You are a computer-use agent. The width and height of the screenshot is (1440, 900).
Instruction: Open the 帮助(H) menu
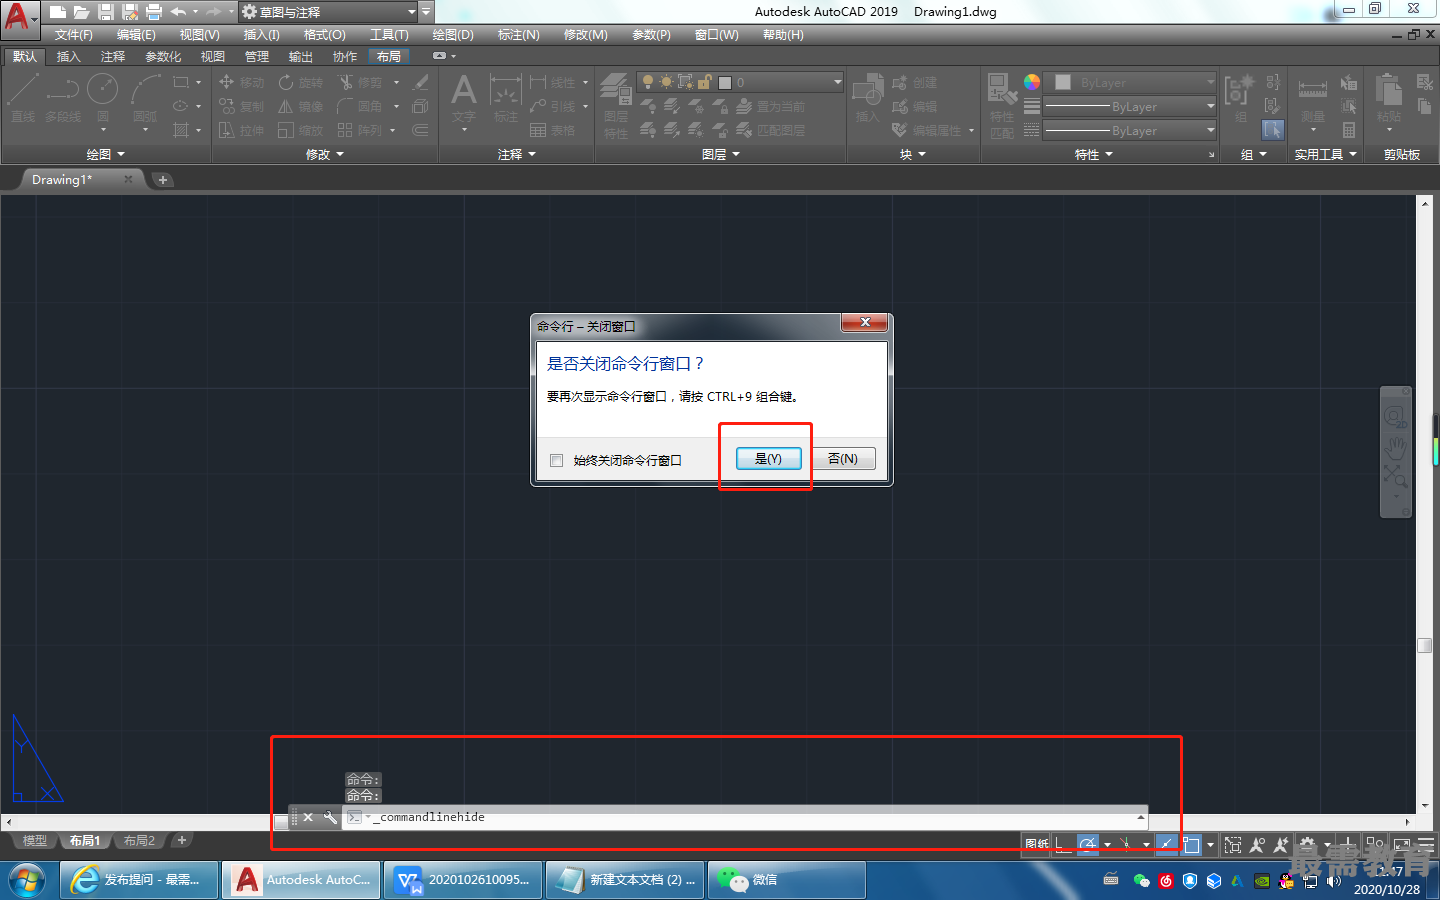pos(783,35)
